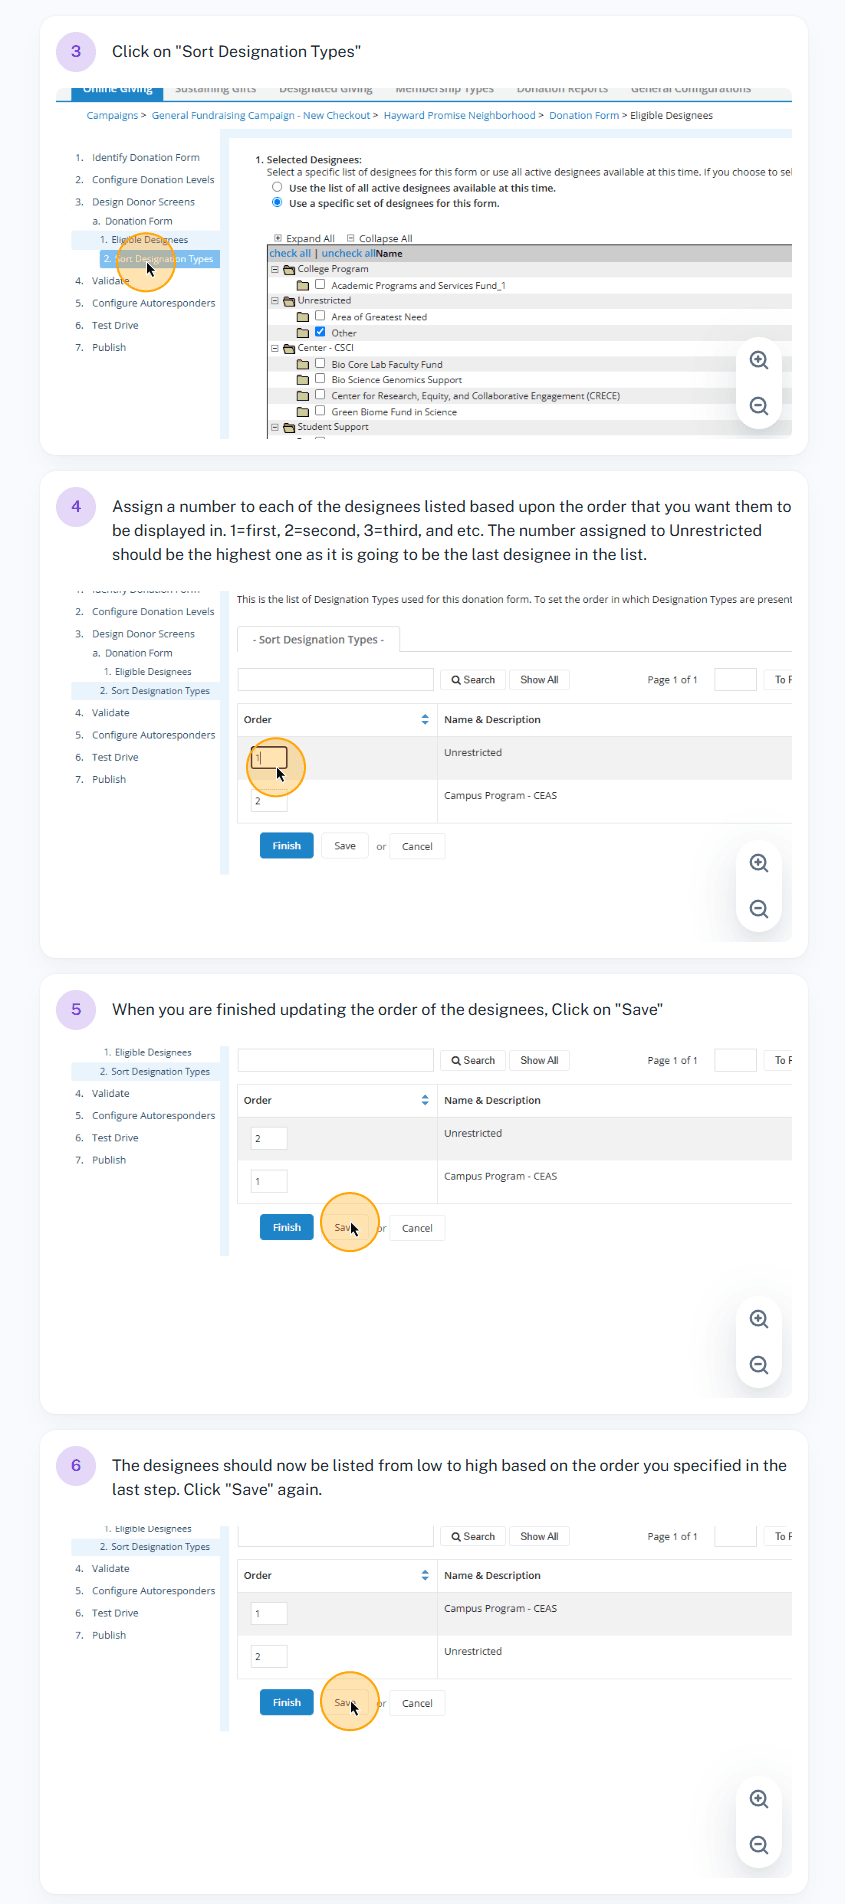Click Order column sort arrows in step 5

pyautogui.click(x=425, y=1100)
